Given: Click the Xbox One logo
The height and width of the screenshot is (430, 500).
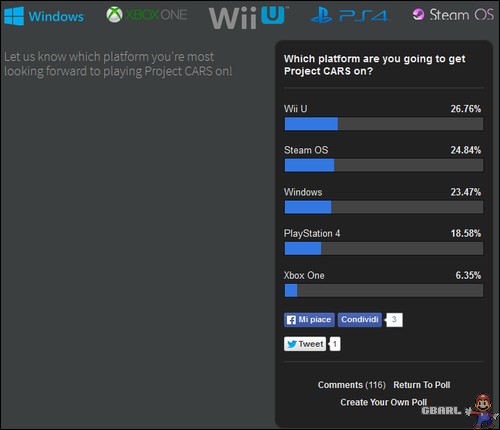Looking at the screenshot, I should point(147,15).
